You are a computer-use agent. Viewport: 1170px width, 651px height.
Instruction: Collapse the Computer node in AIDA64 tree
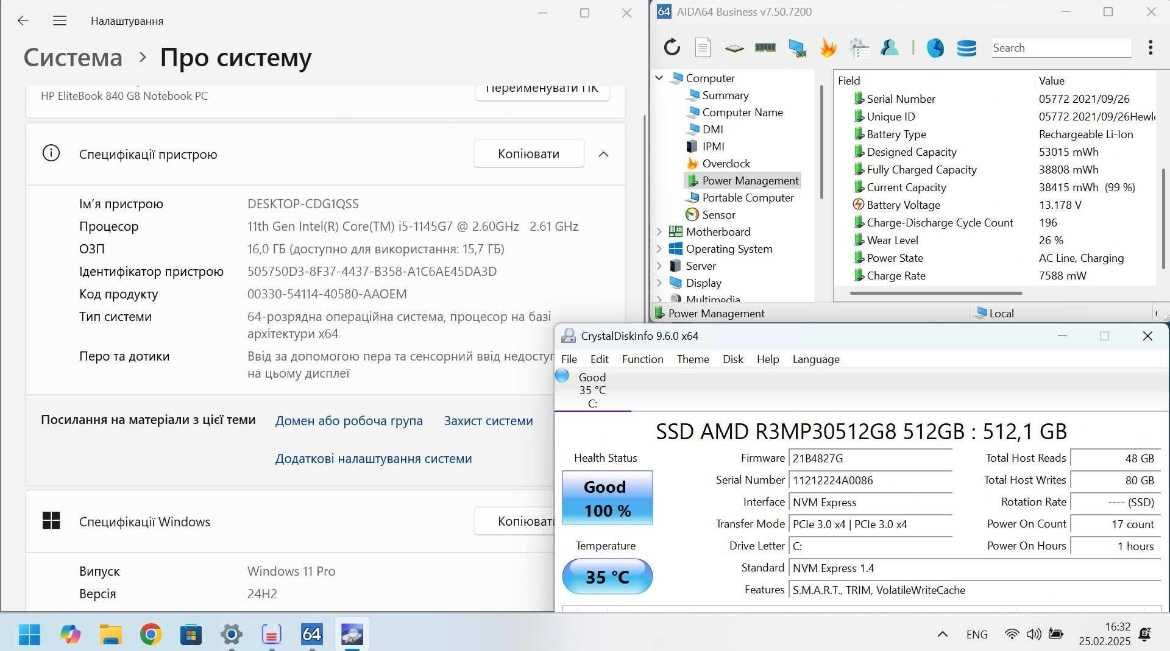pos(659,78)
